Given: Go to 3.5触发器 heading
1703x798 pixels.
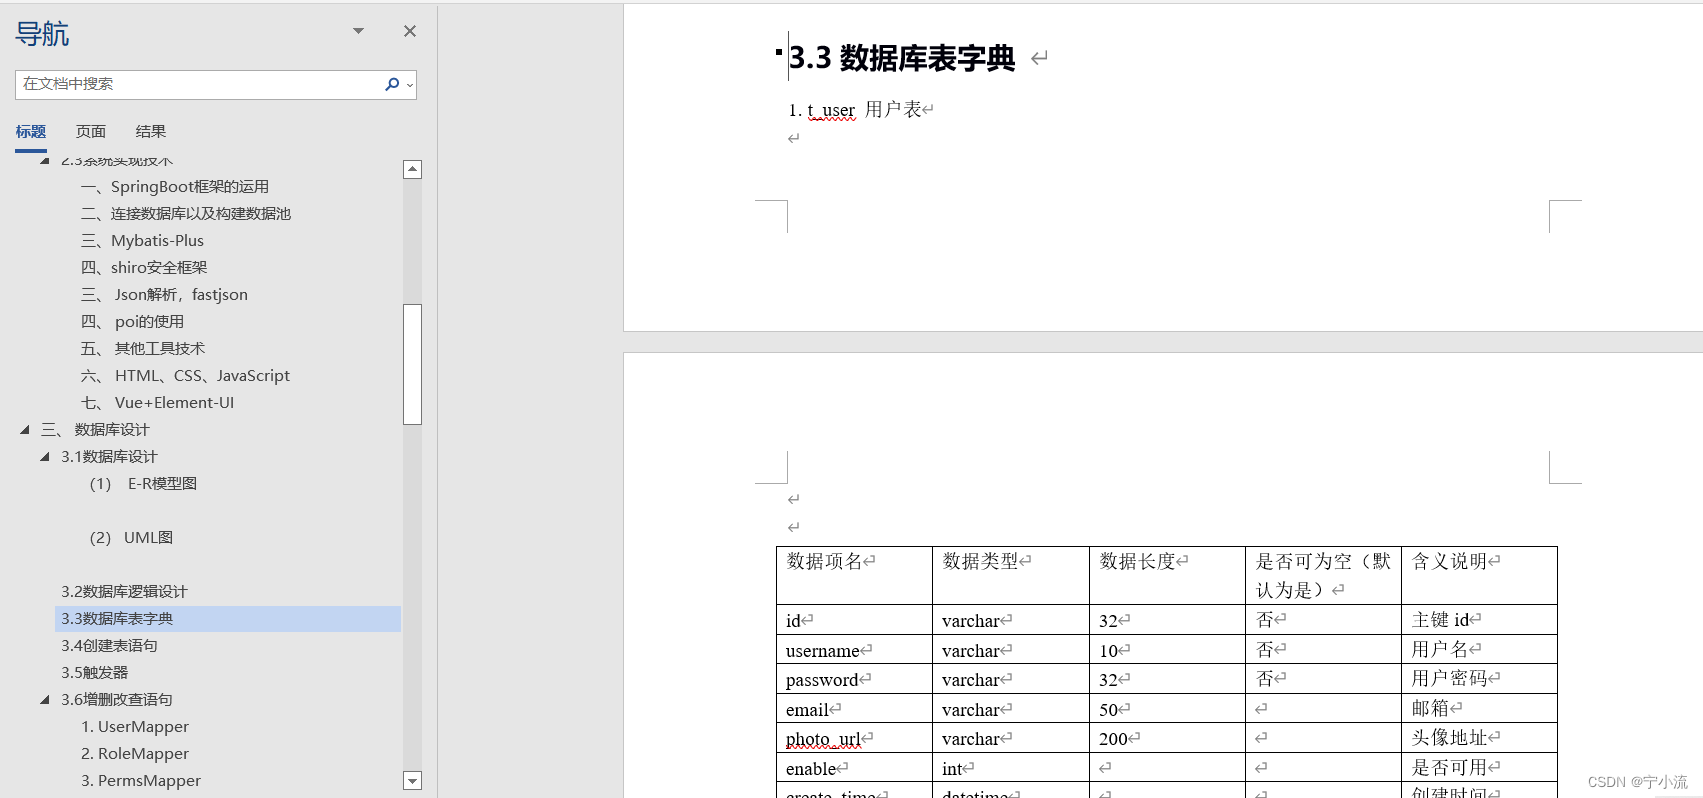Looking at the screenshot, I should coord(94,672).
